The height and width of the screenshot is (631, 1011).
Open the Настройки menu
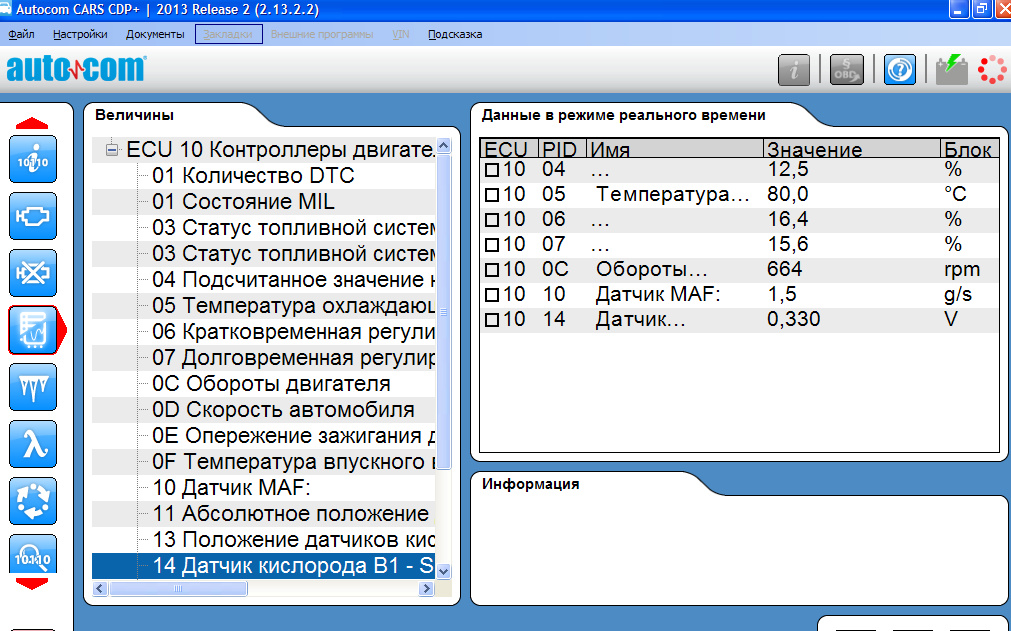[80, 34]
